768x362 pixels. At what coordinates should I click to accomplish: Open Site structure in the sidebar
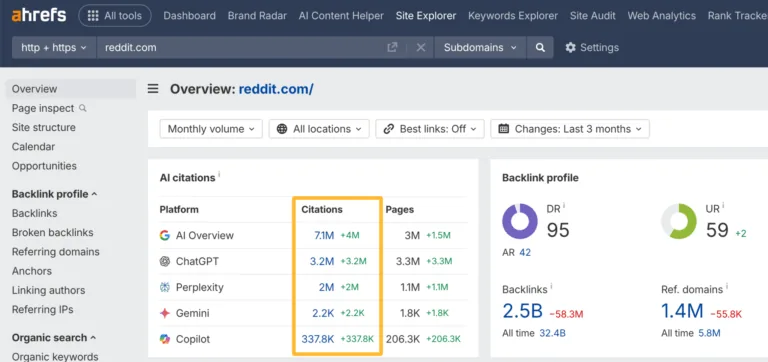click(44, 127)
